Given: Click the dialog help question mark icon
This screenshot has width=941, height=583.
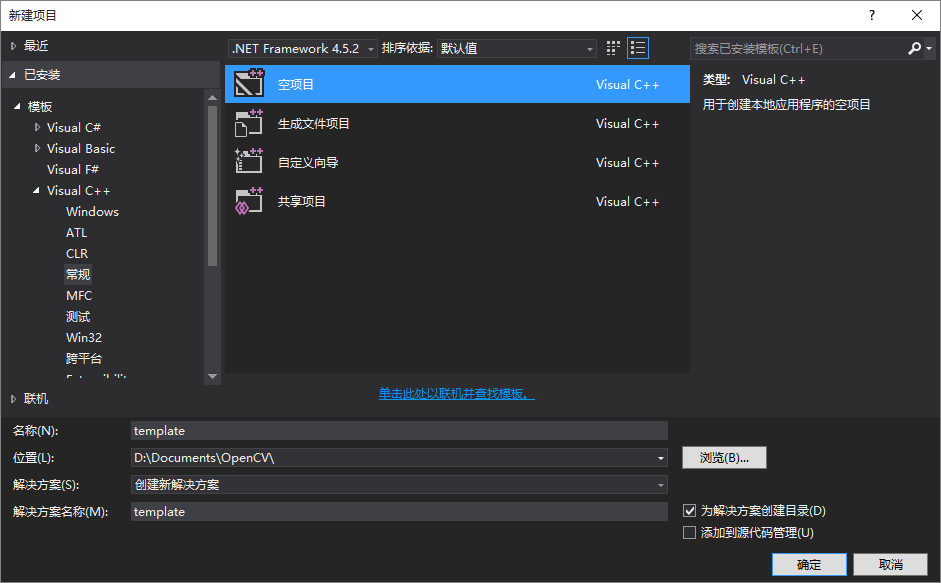Looking at the screenshot, I should pyautogui.click(x=871, y=15).
